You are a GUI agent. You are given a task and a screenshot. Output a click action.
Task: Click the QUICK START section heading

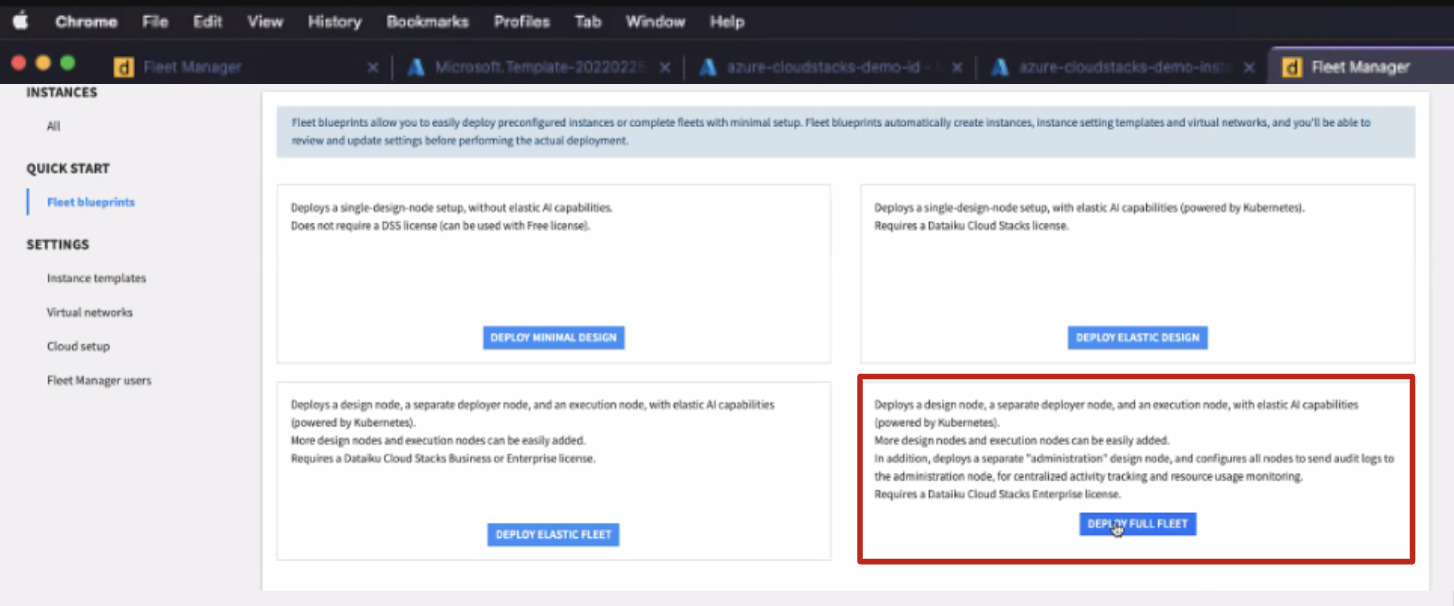68,168
